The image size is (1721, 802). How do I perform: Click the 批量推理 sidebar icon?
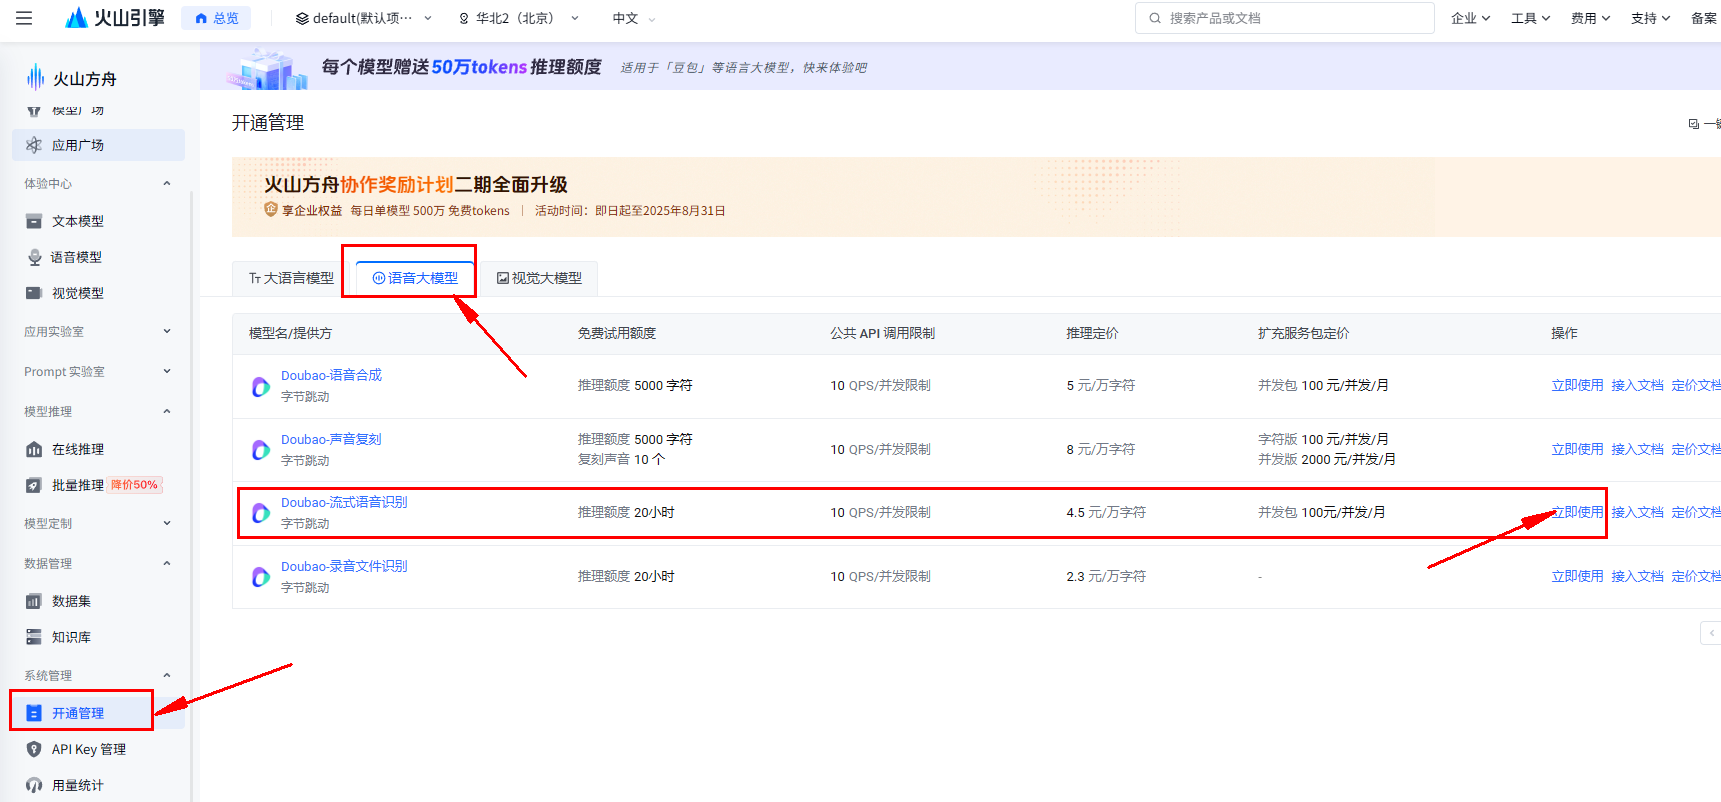pyautogui.click(x=34, y=485)
